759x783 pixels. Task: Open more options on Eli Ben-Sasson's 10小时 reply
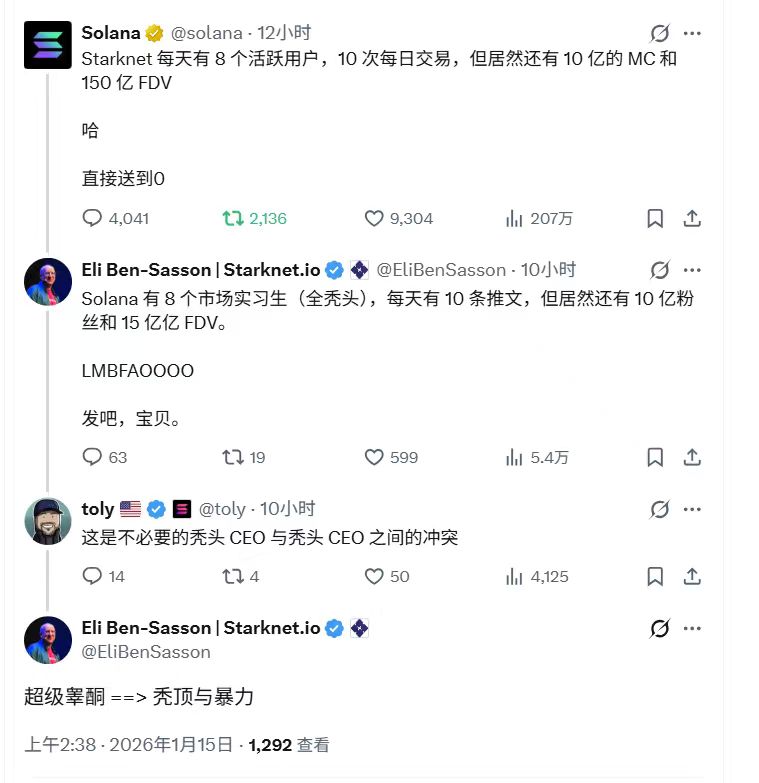coord(692,270)
